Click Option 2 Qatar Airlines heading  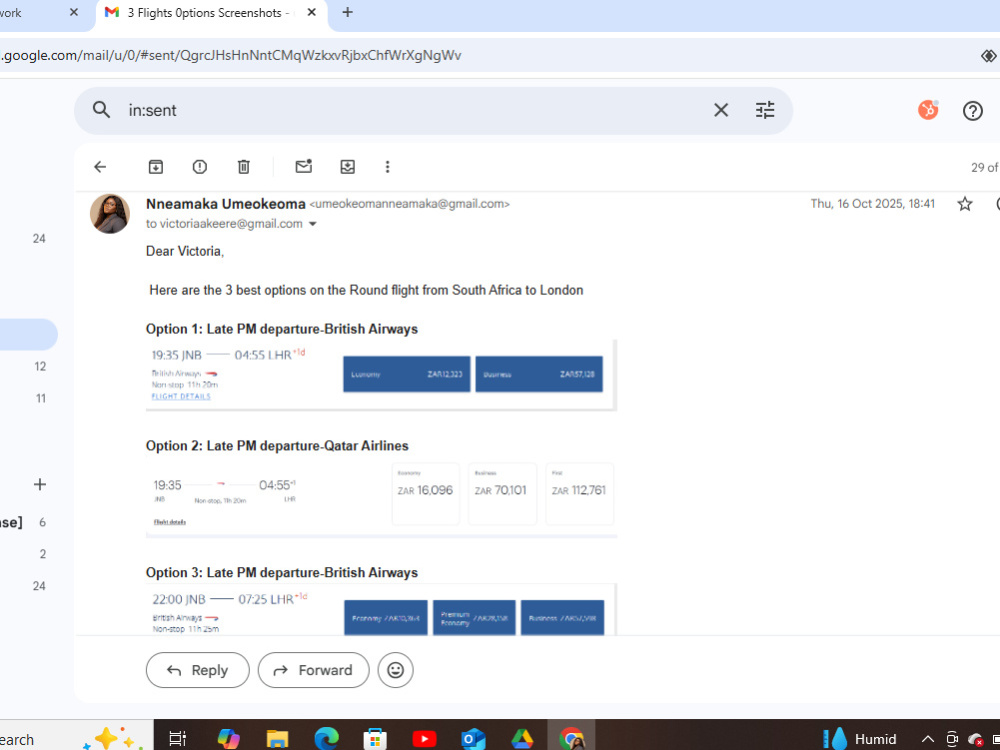[x=277, y=446]
